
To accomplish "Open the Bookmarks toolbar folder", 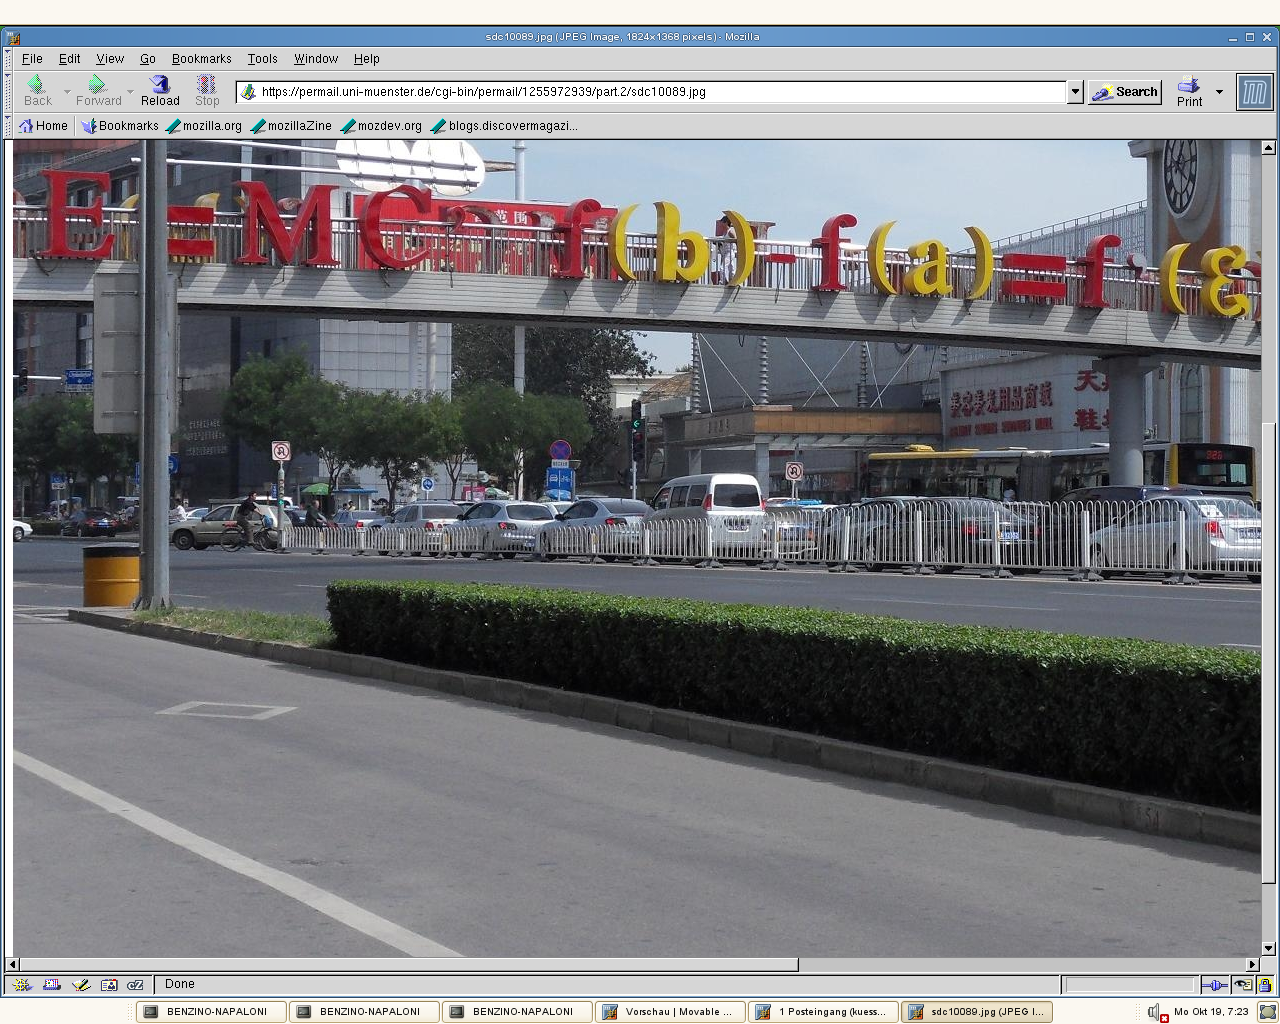I will (x=120, y=126).
